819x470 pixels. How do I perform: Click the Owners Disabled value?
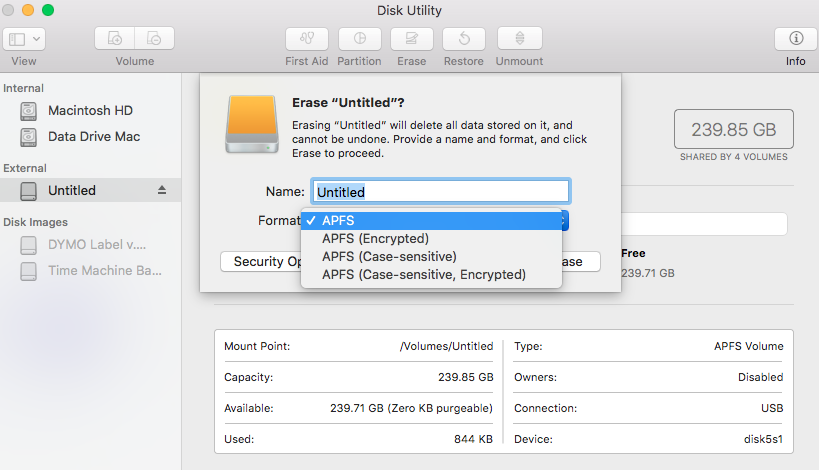[760, 377]
